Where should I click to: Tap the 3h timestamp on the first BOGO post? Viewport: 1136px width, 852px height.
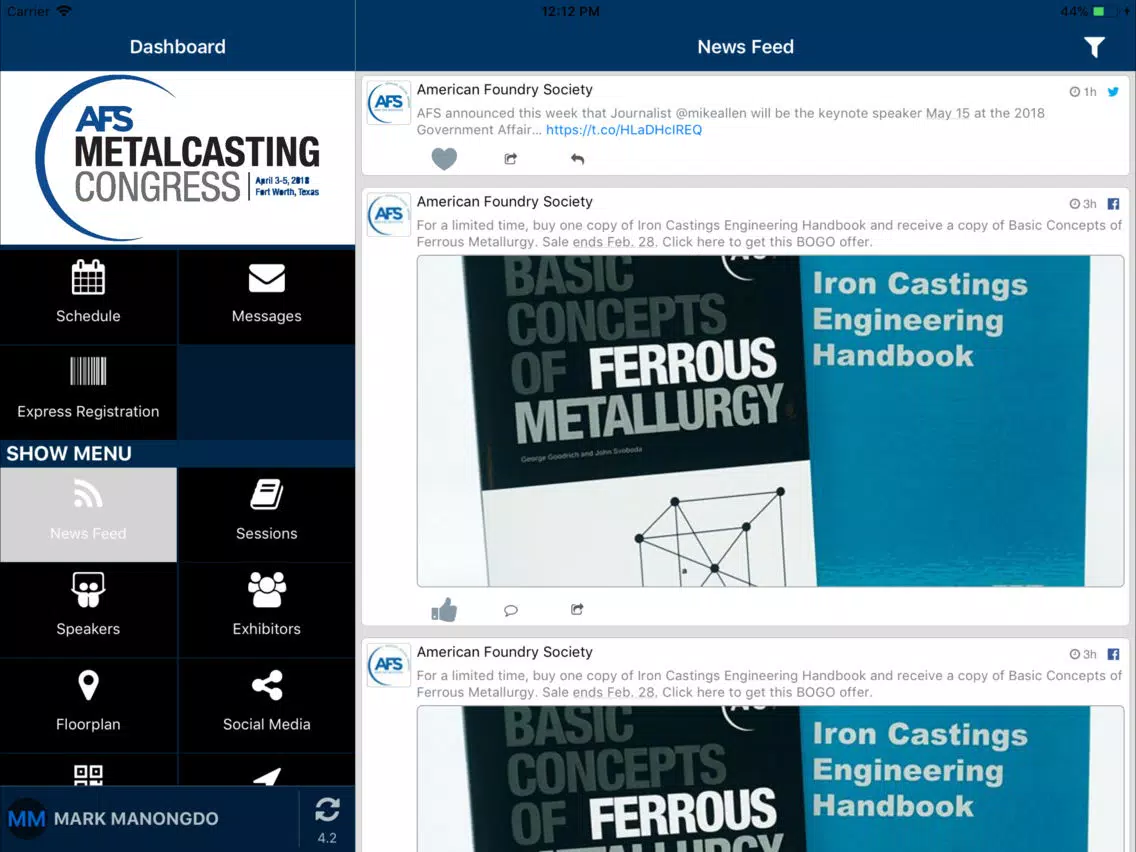1083,204
